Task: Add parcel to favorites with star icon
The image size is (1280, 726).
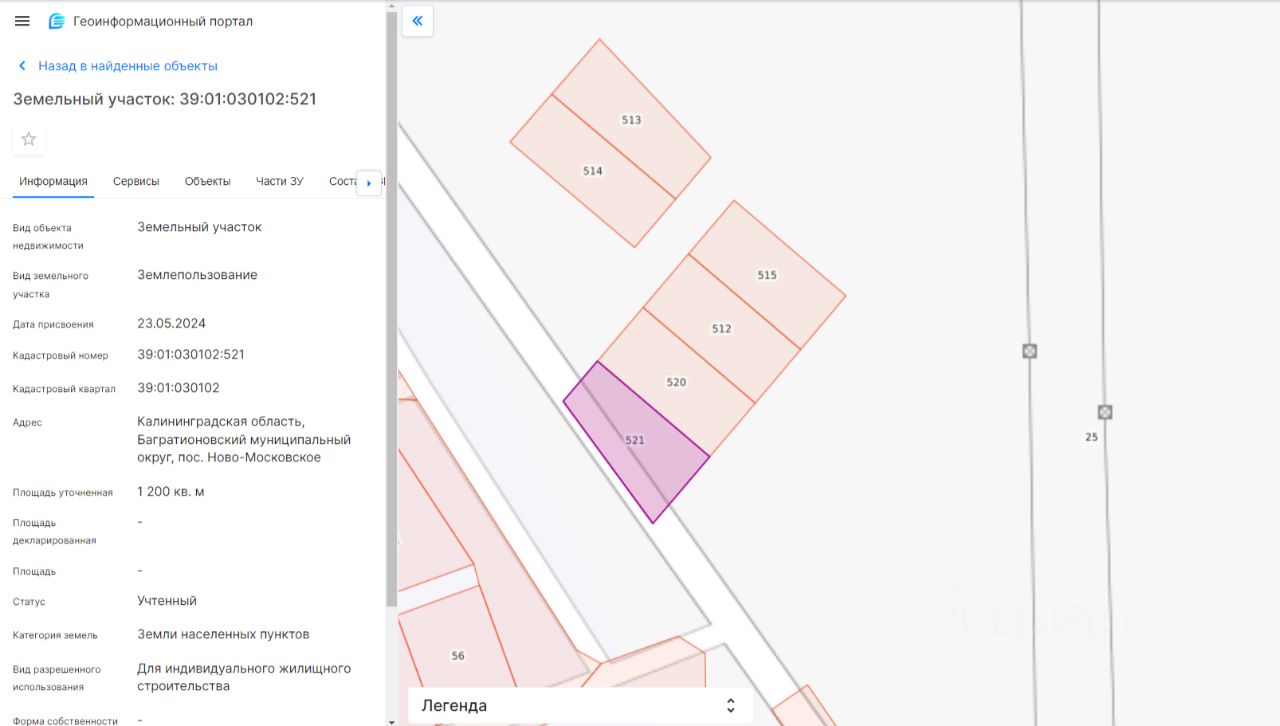Action: [29, 139]
